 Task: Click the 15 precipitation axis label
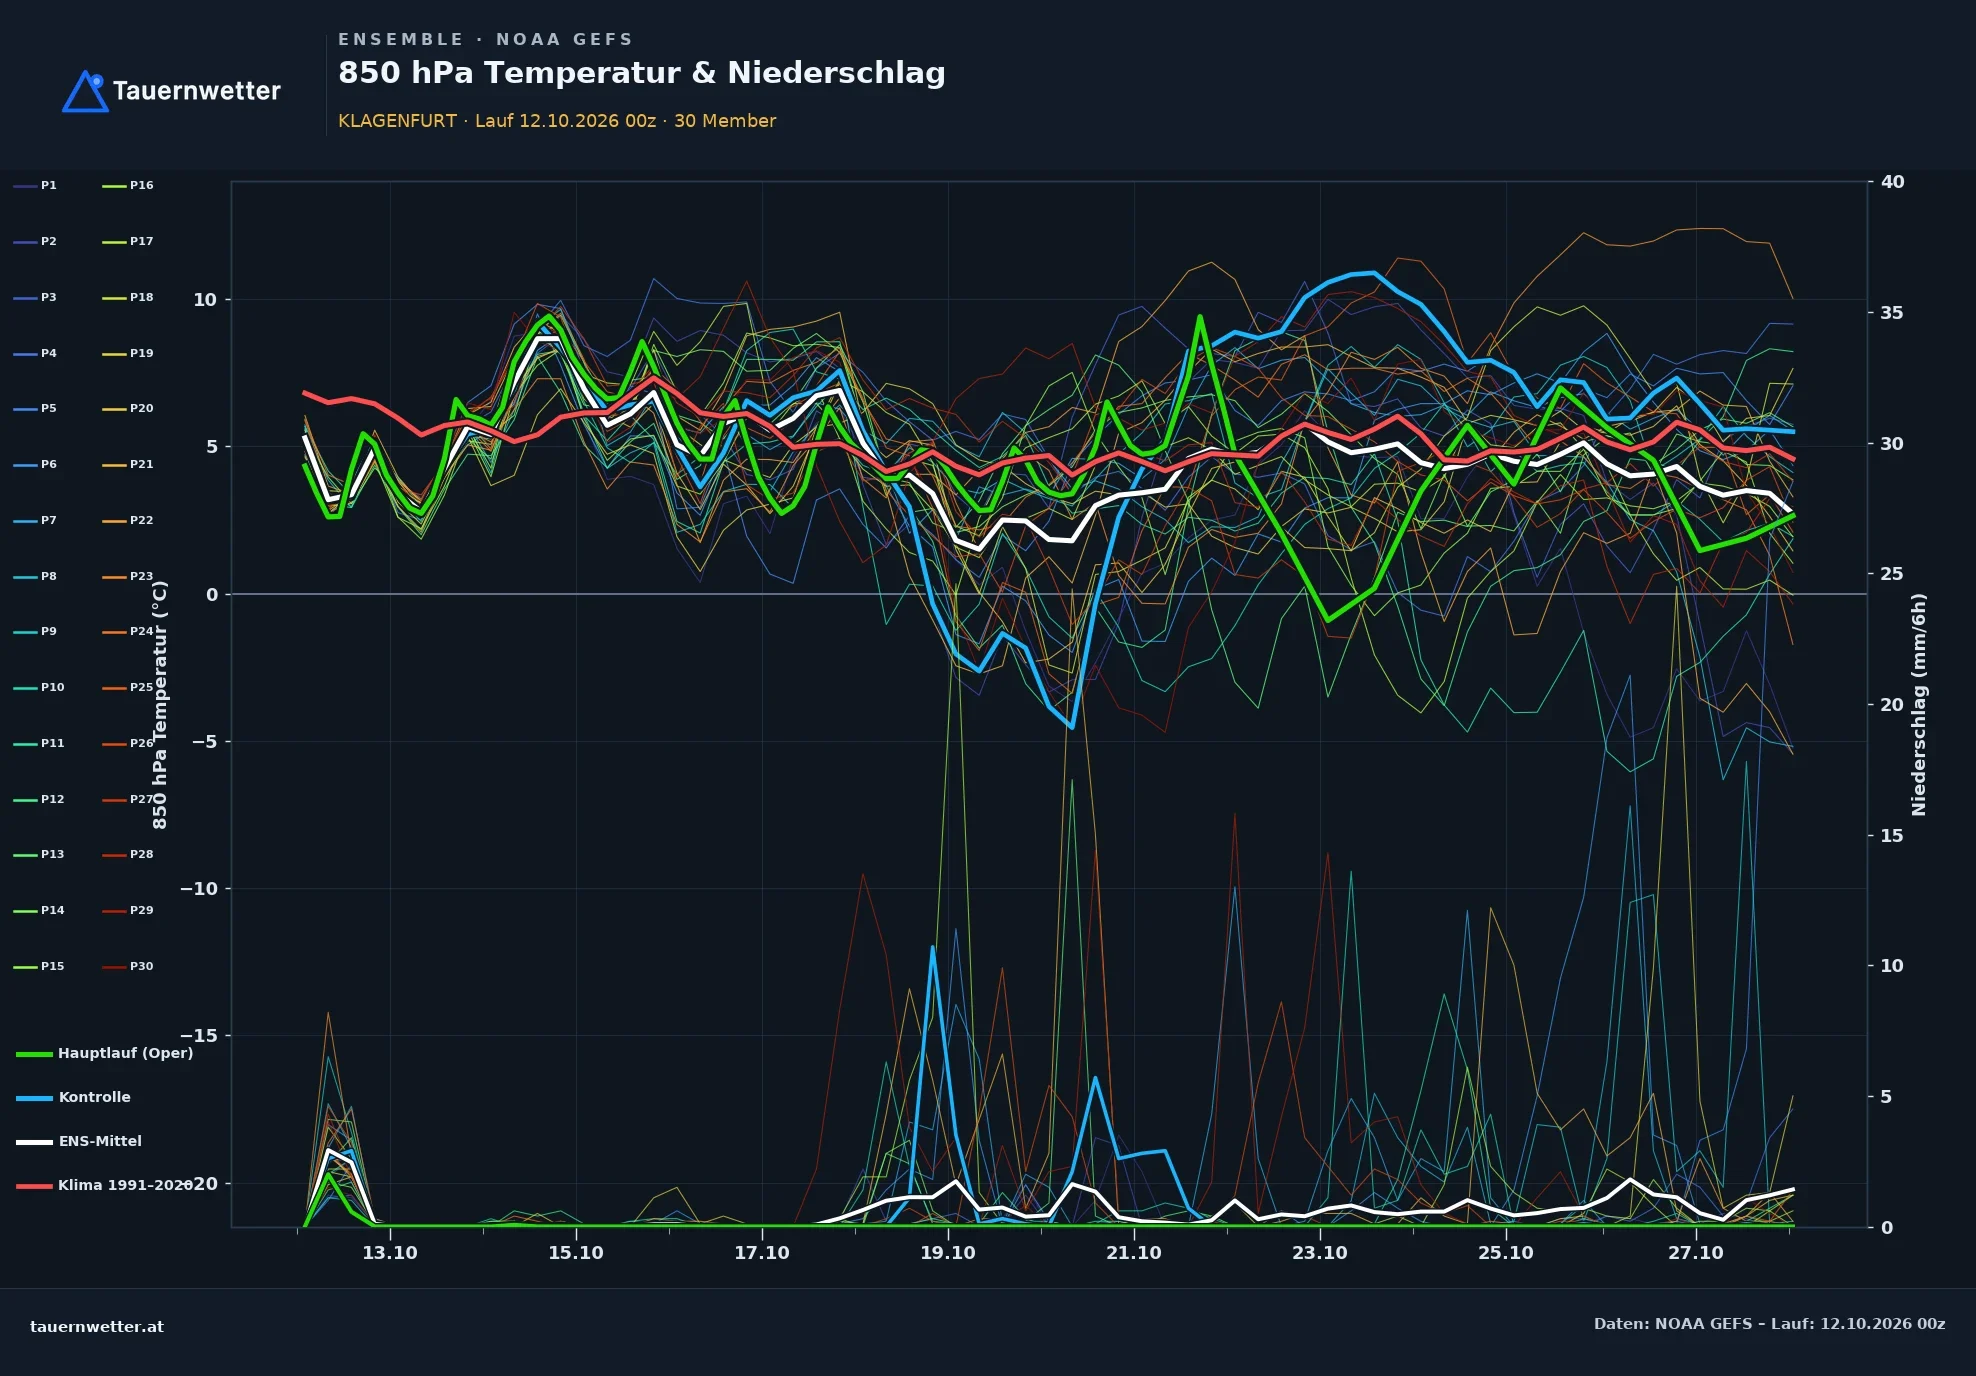pyautogui.click(x=1892, y=836)
